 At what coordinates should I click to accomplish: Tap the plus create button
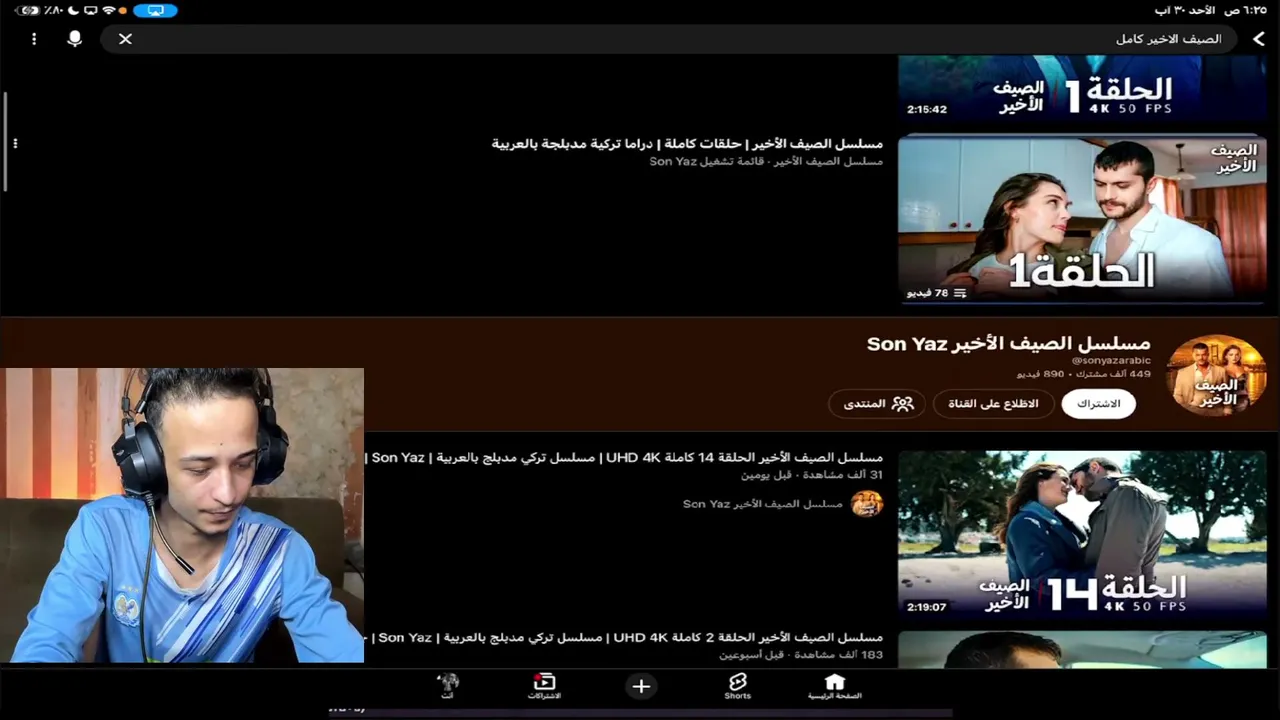641,686
